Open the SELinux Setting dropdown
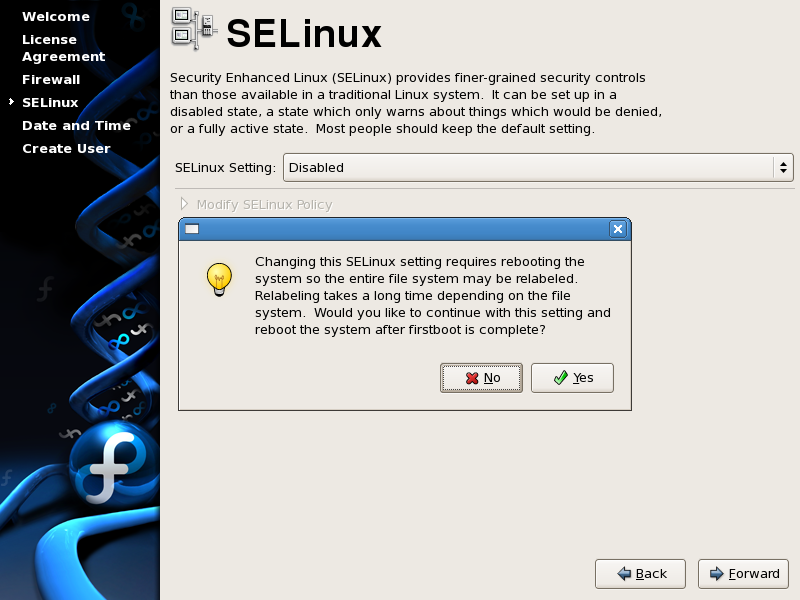Viewport: 800px width, 600px height. (x=538, y=167)
